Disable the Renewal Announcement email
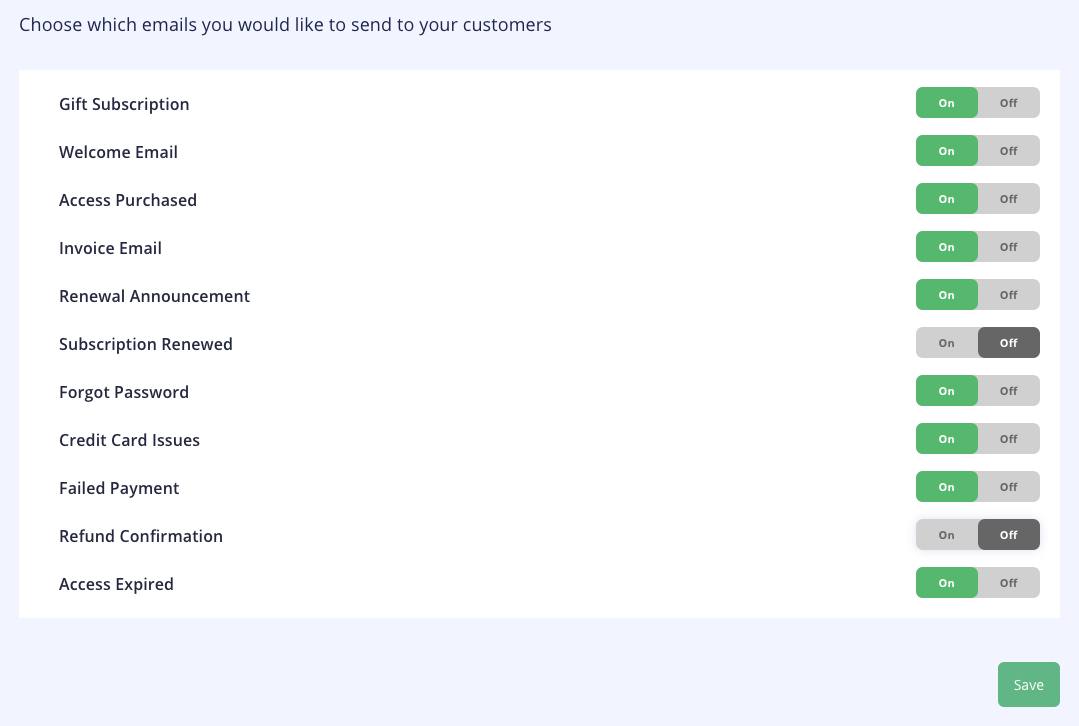The height and width of the screenshot is (726, 1079). (1008, 294)
